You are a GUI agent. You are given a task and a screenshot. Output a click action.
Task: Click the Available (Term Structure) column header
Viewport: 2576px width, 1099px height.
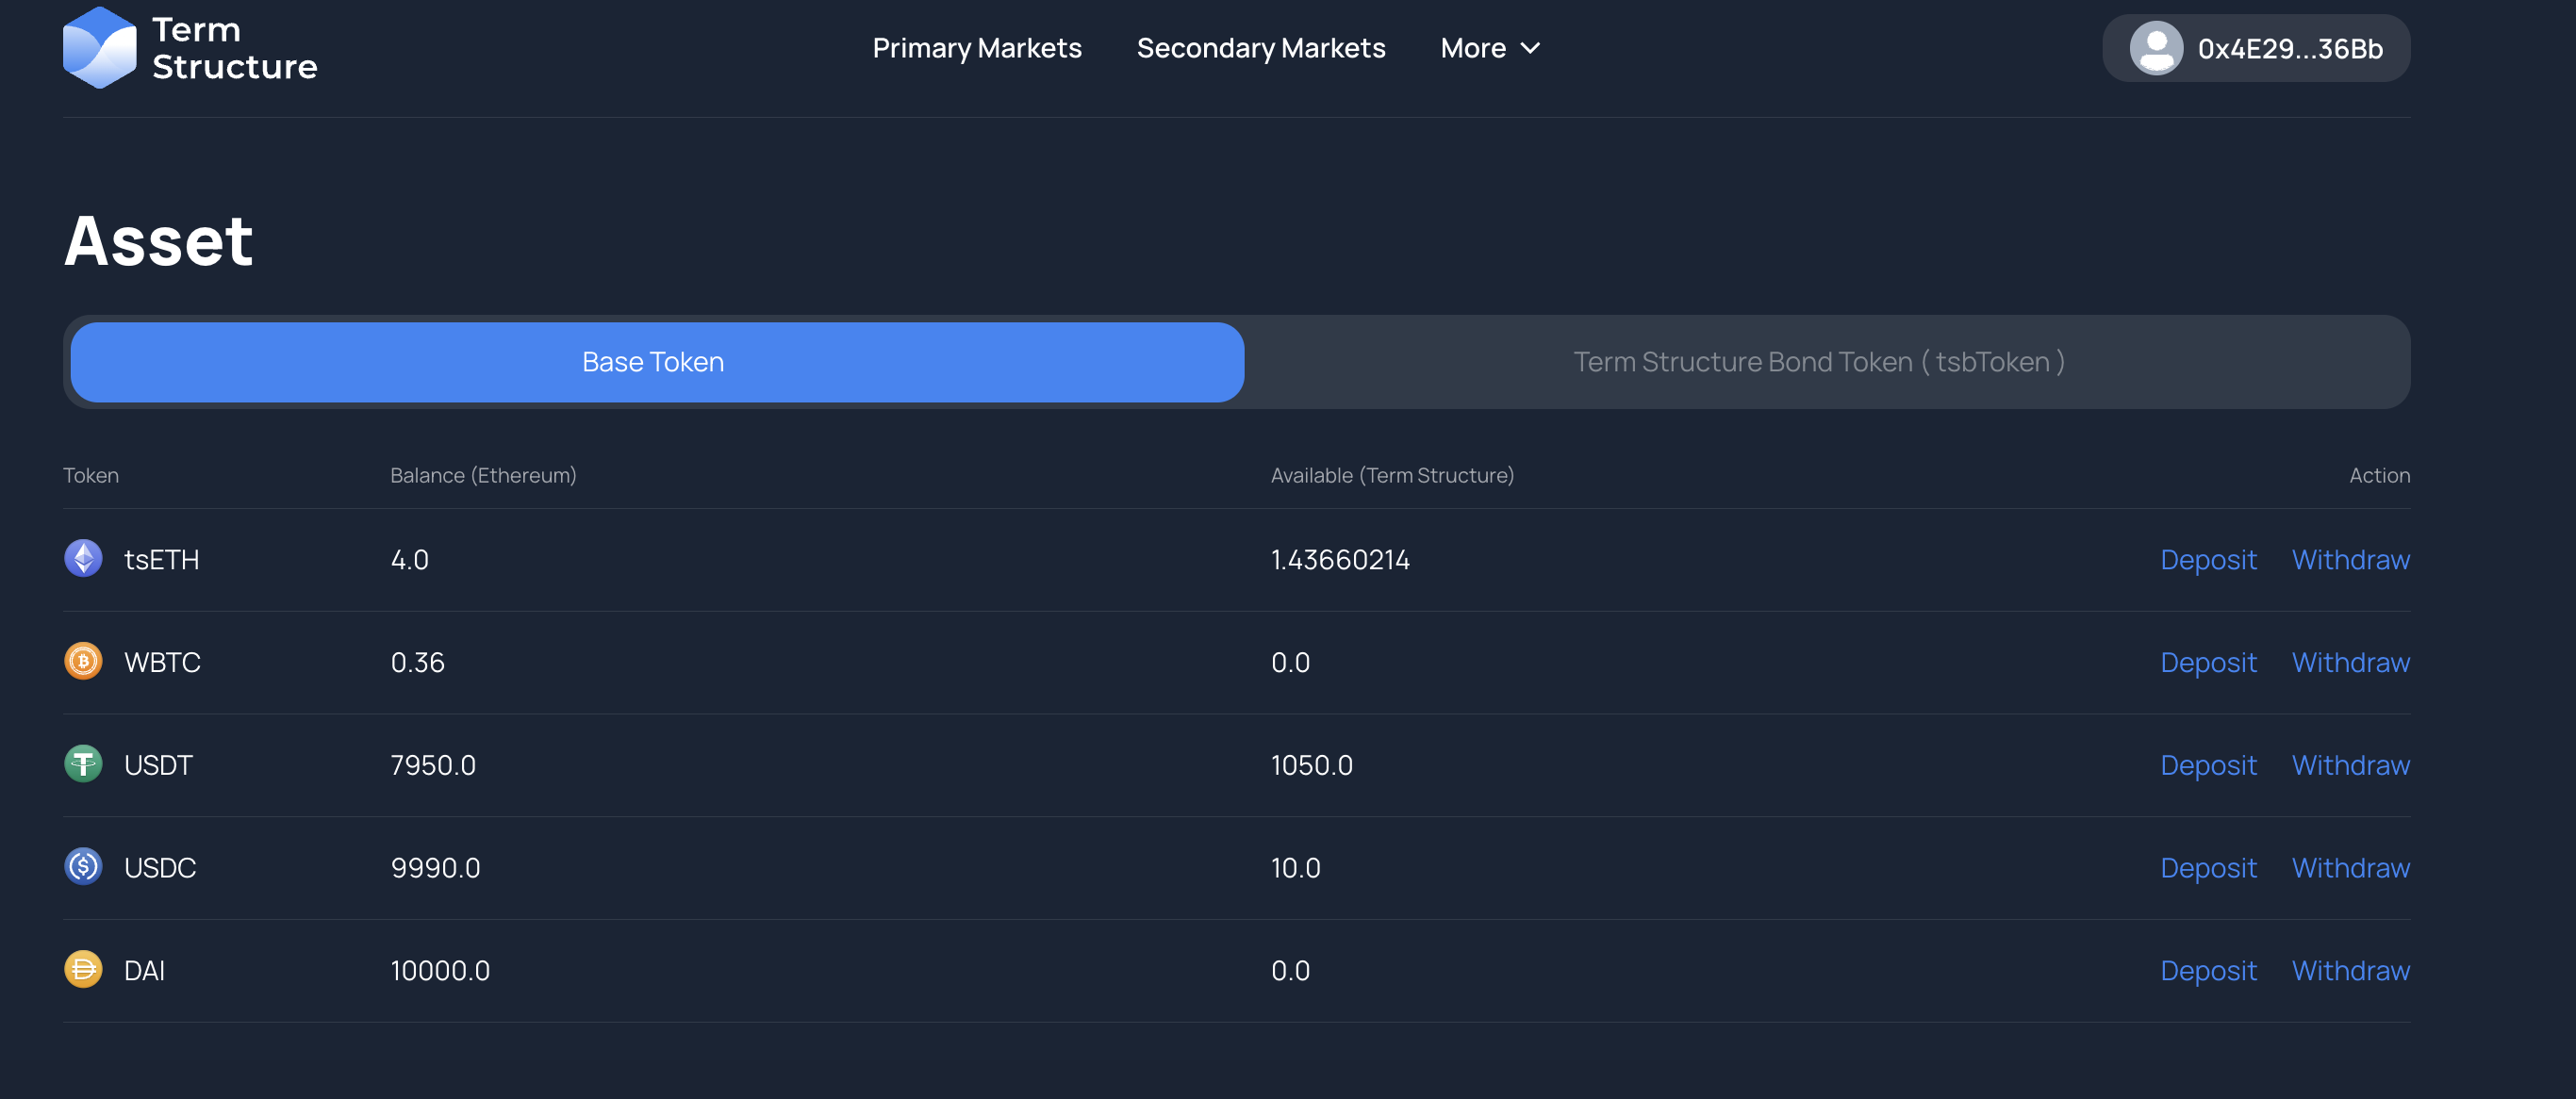1392,475
